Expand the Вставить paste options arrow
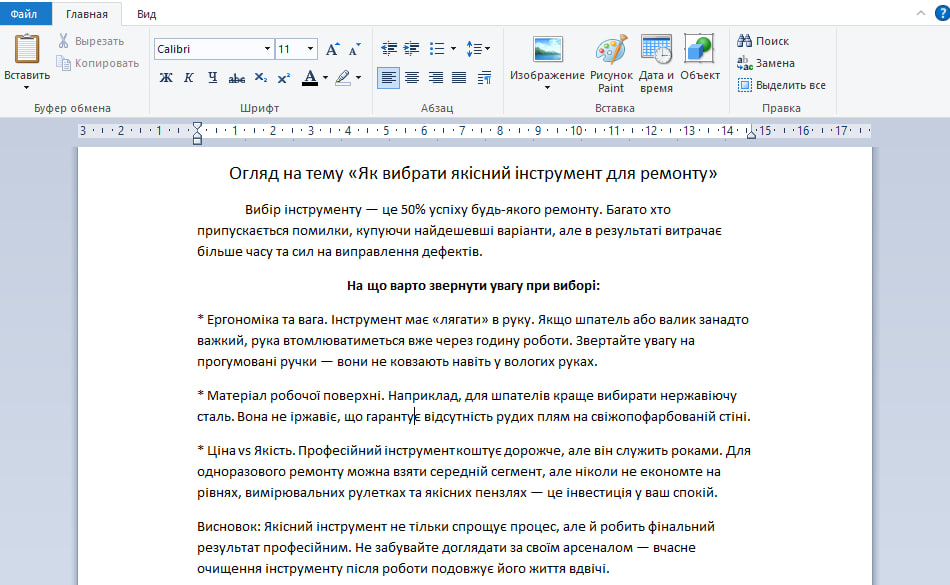 (27, 88)
